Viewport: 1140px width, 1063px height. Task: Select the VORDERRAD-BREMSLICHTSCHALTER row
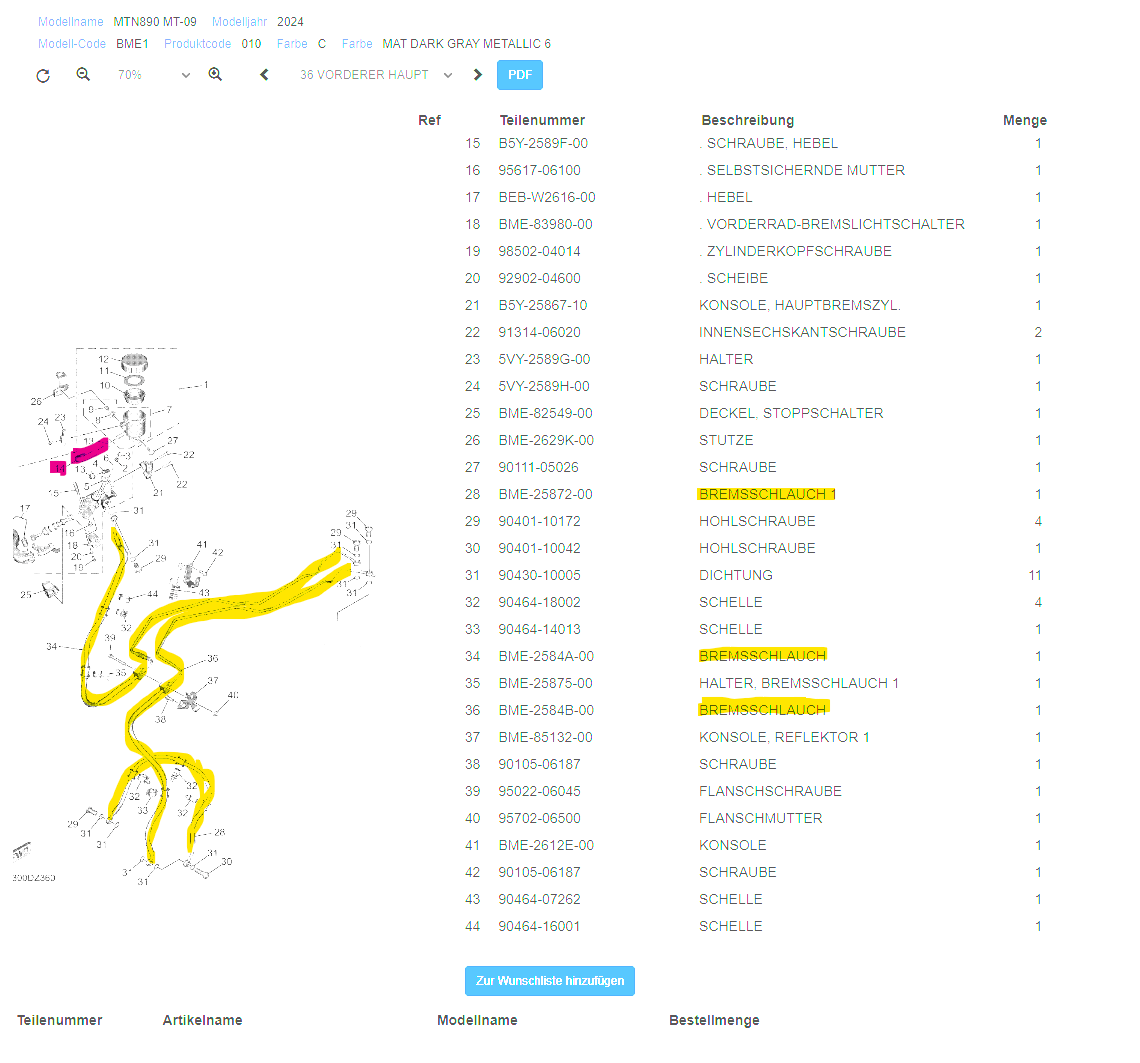834,224
